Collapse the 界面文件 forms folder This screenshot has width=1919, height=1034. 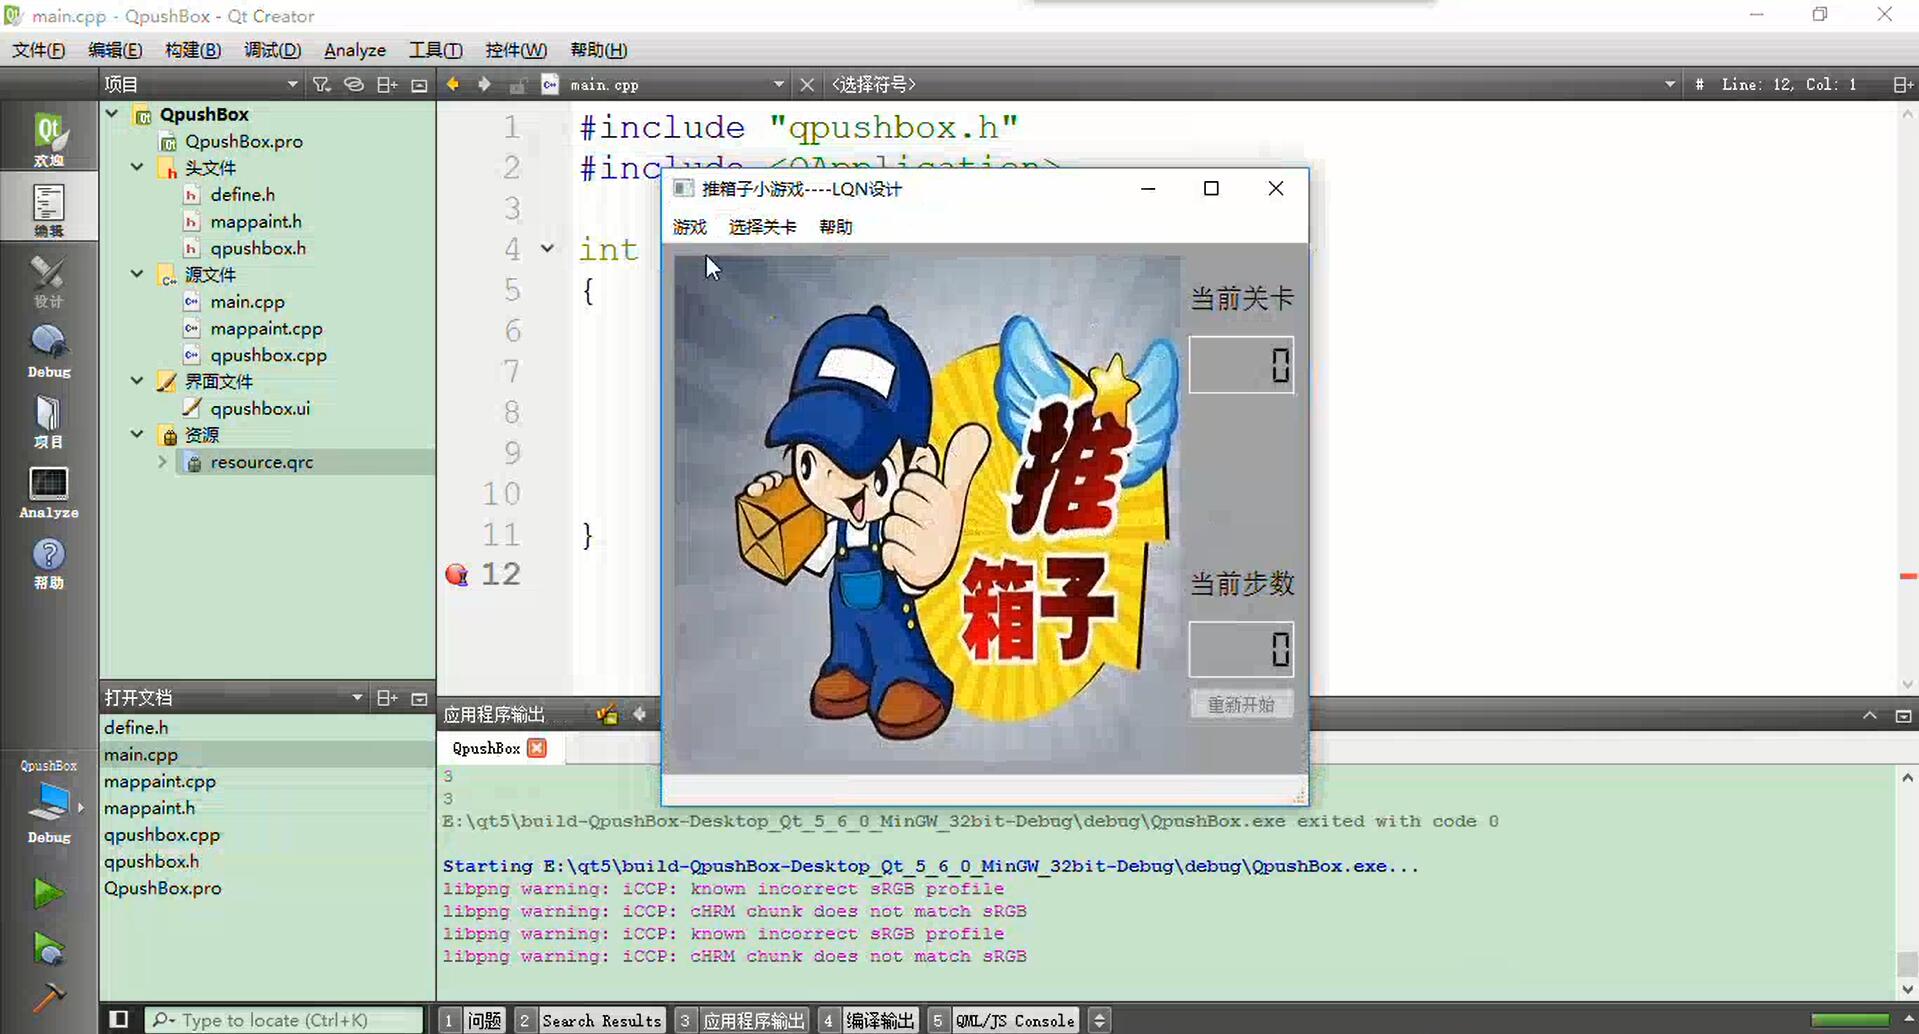click(x=138, y=381)
